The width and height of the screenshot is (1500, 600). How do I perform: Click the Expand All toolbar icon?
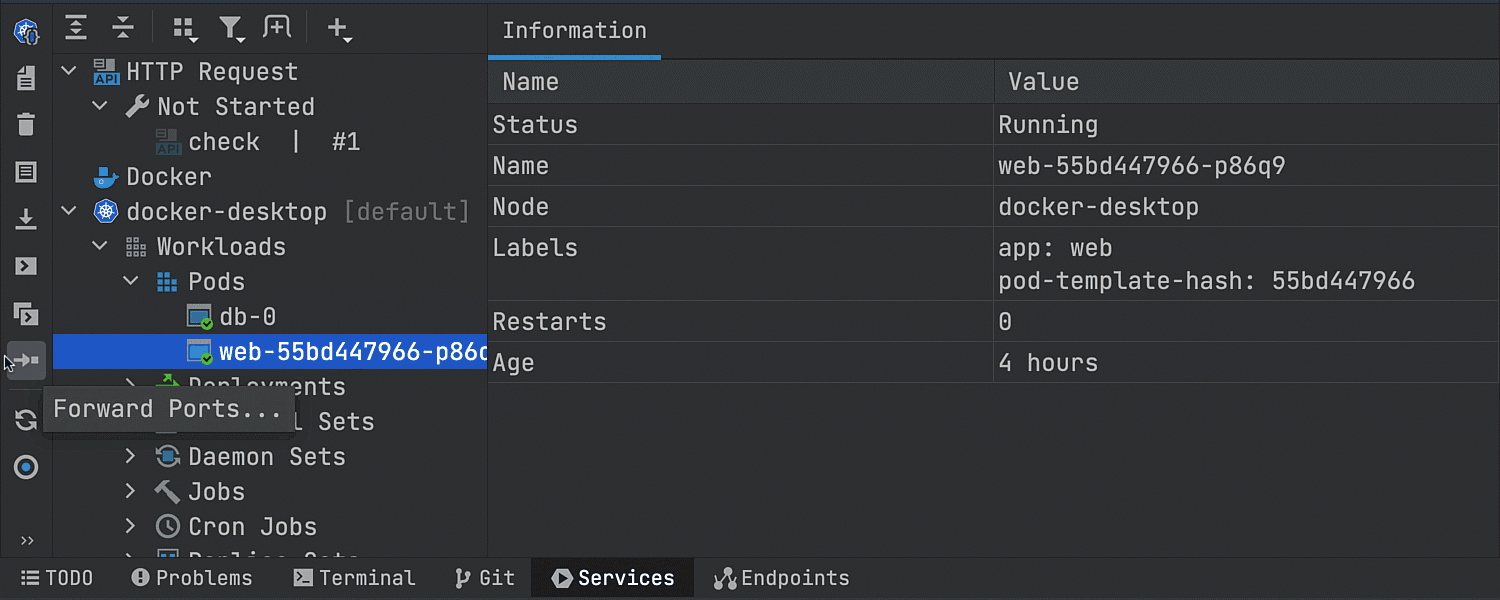(x=76, y=28)
